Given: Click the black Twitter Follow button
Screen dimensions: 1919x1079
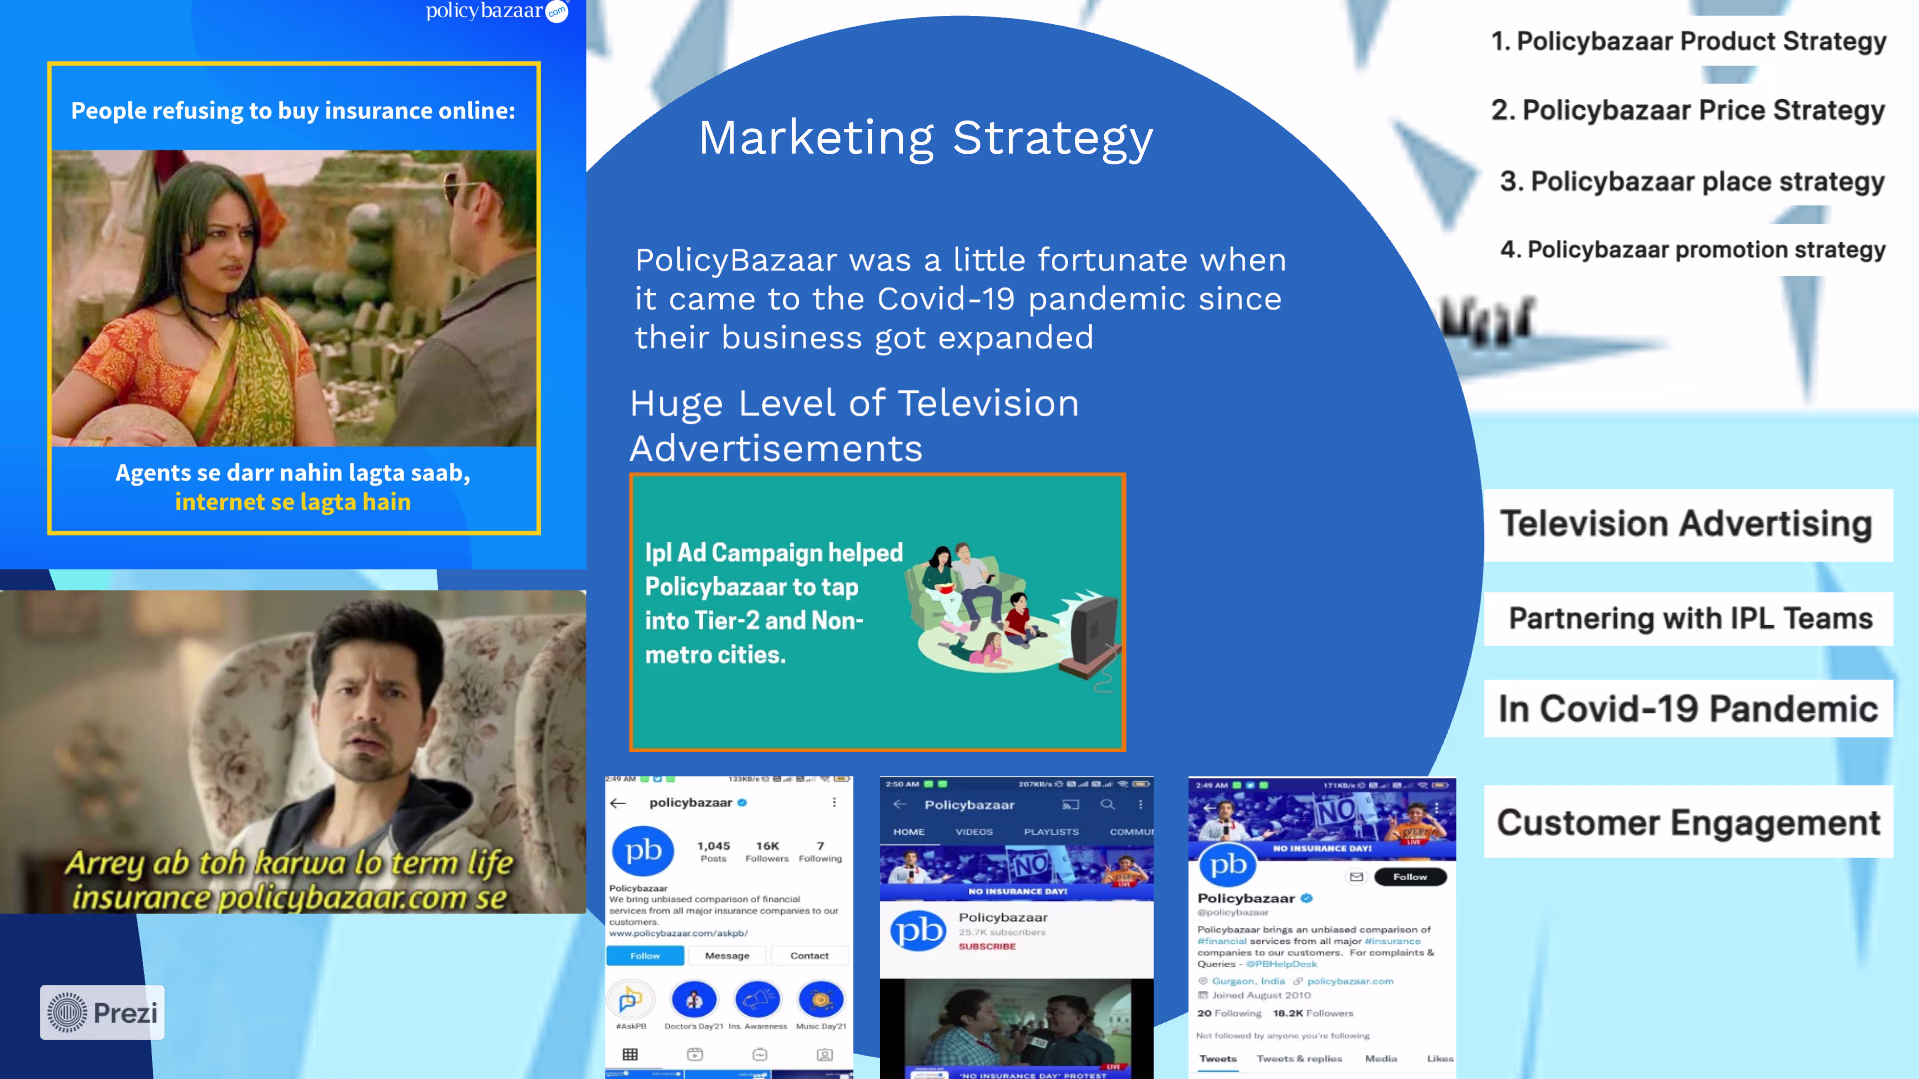Looking at the screenshot, I should (1410, 877).
